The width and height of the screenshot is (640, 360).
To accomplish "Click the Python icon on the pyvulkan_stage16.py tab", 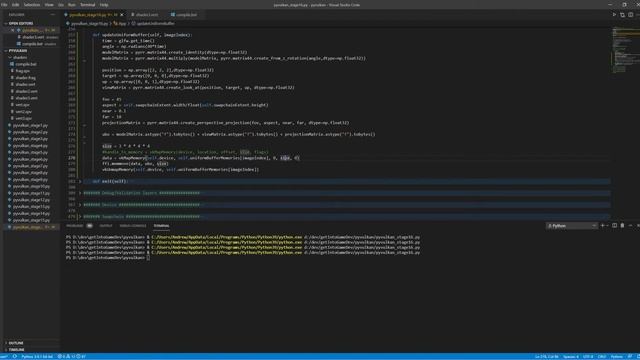I will [66, 15].
